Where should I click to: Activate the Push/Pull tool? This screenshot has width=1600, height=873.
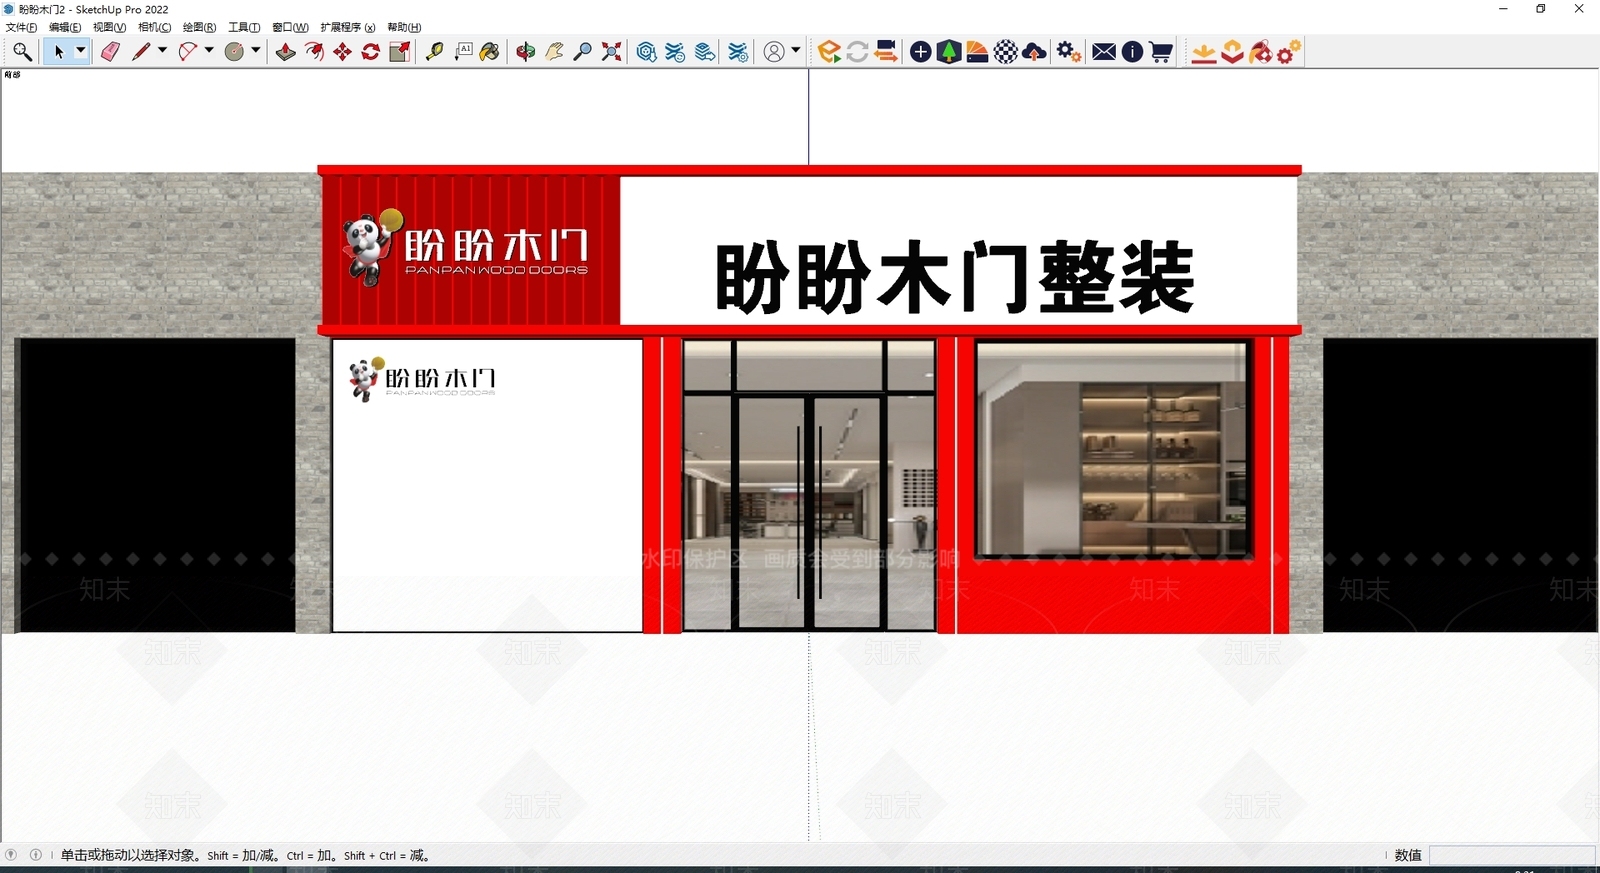tap(286, 52)
